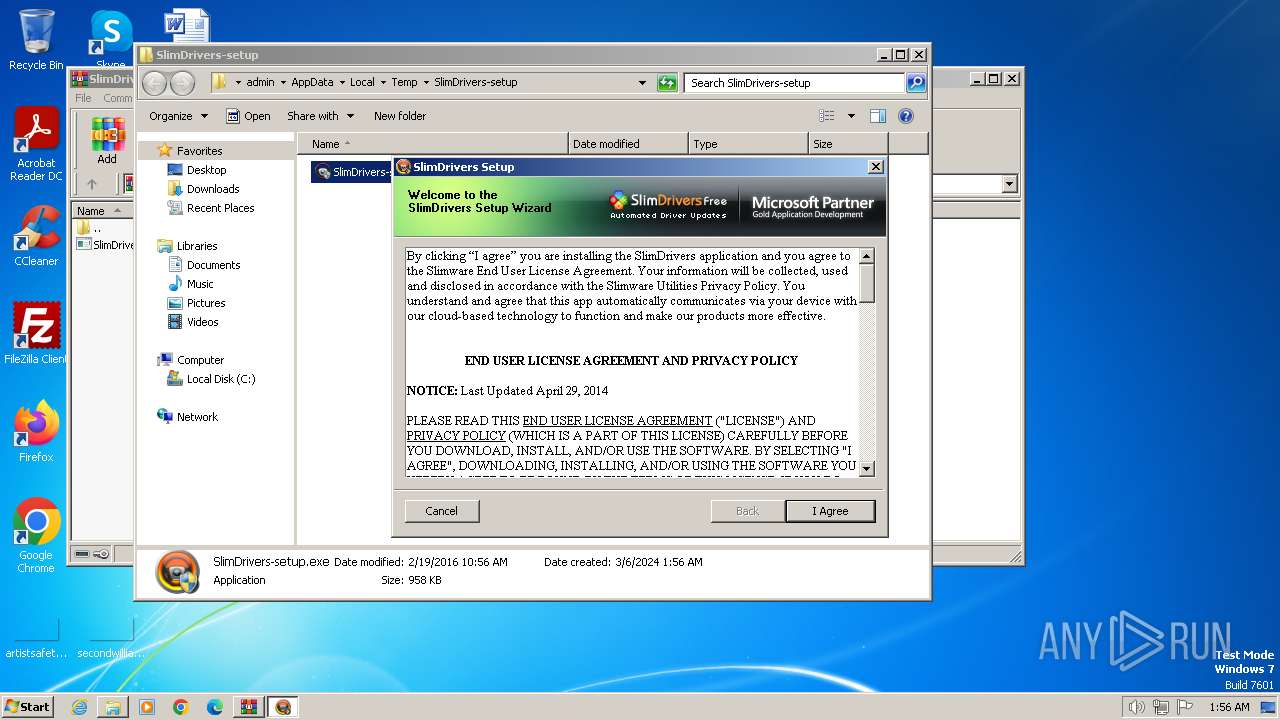Image resolution: width=1280 pixels, height=720 pixels.
Task: Sort files by Size column
Action: [848, 144]
